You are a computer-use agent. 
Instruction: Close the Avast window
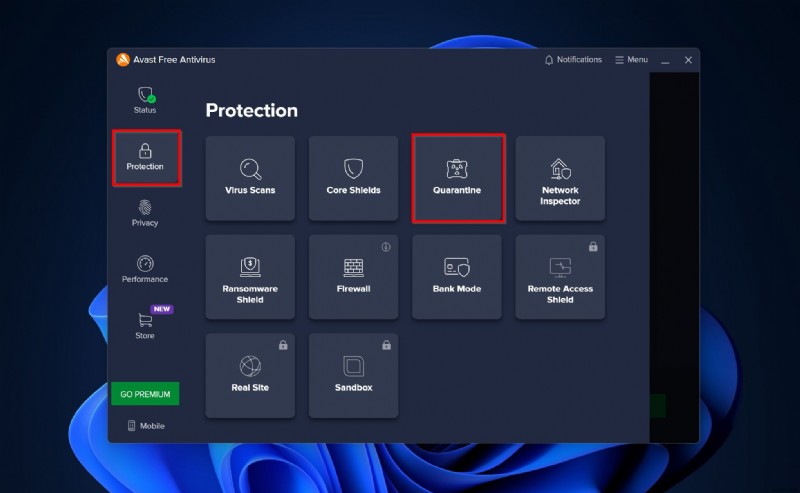click(688, 60)
